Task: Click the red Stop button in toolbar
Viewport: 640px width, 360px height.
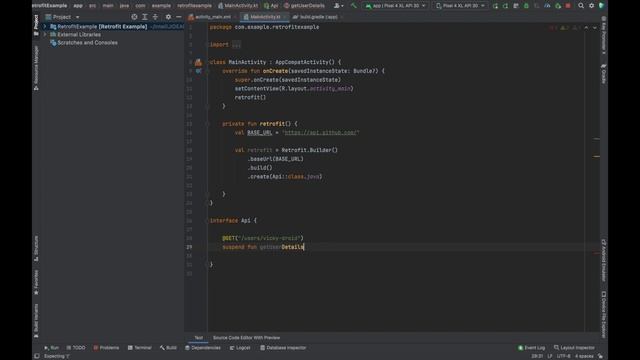Action: [568, 6]
